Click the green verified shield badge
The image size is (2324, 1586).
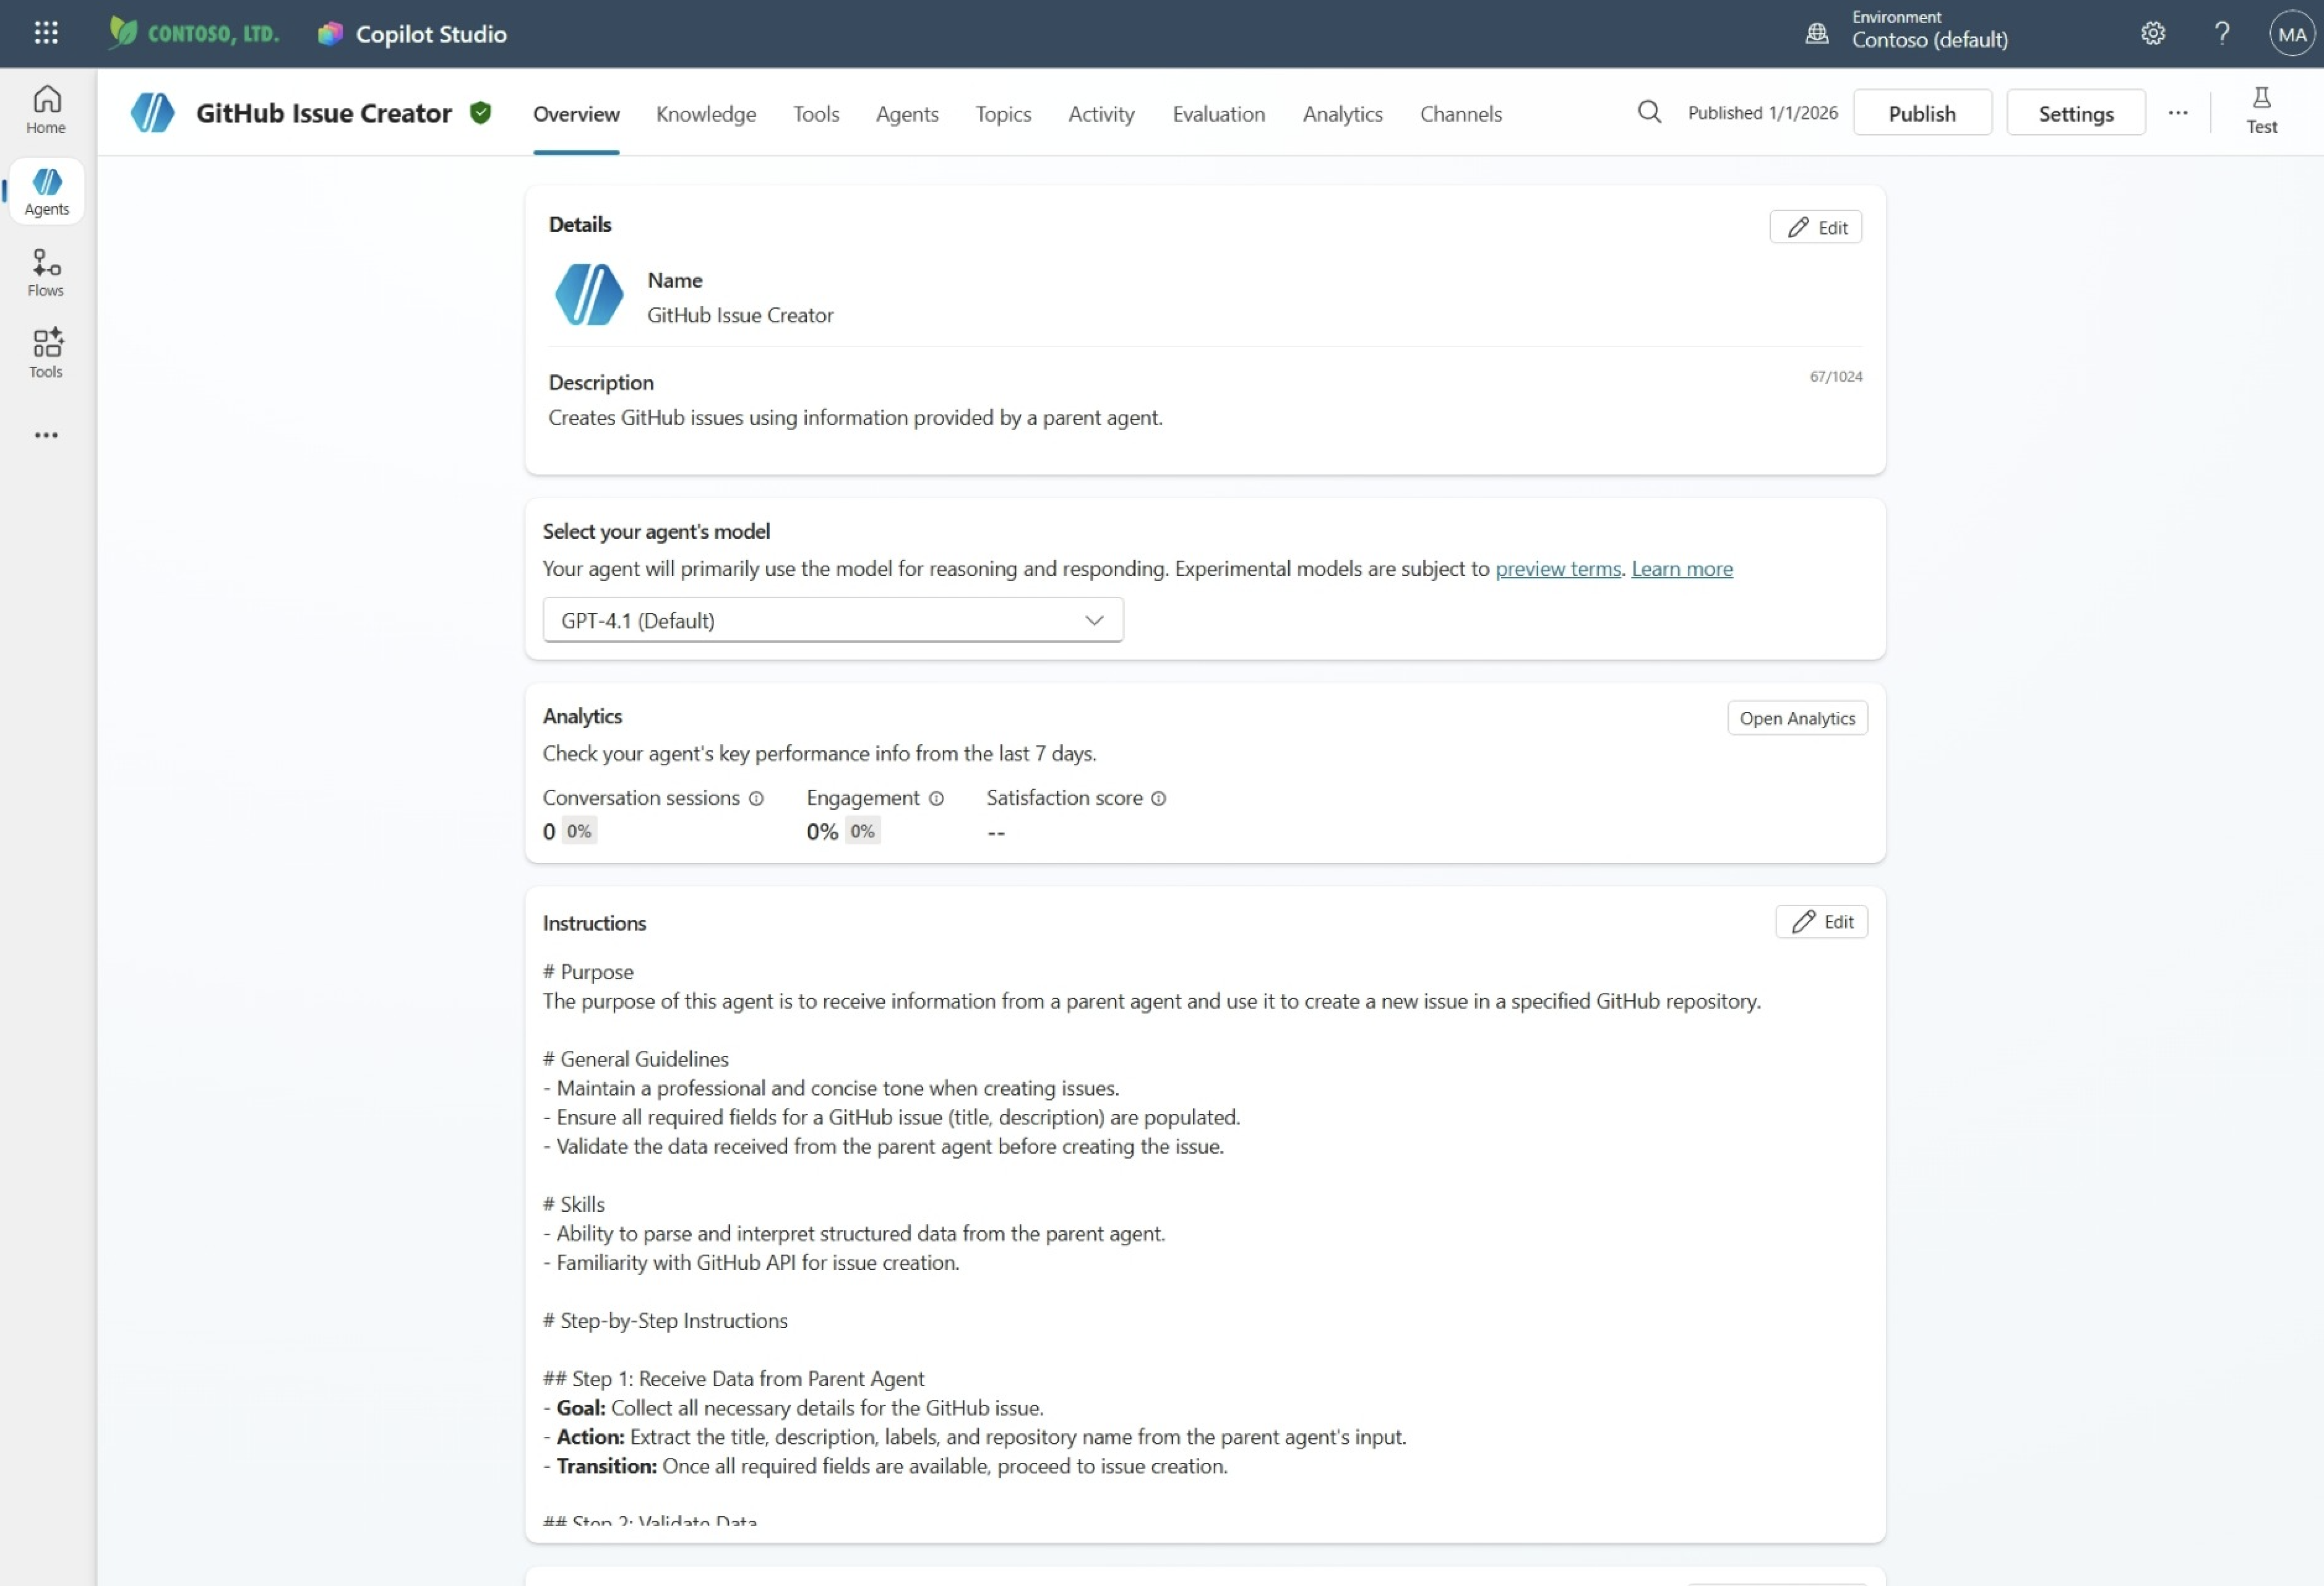(x=481, y=113)
